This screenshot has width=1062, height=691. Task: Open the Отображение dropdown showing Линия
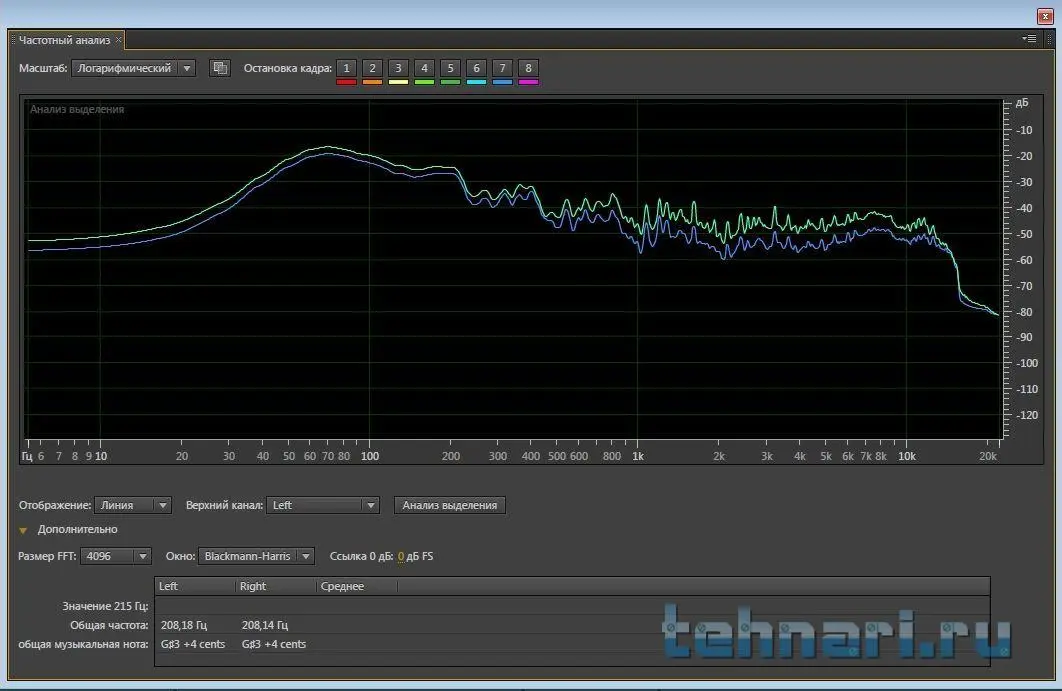point(133,505)
